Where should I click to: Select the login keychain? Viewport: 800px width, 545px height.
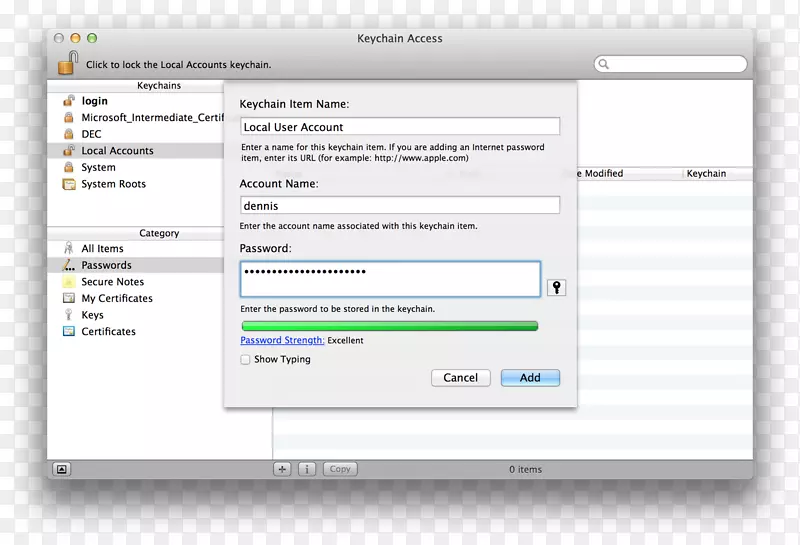point(94,101)
